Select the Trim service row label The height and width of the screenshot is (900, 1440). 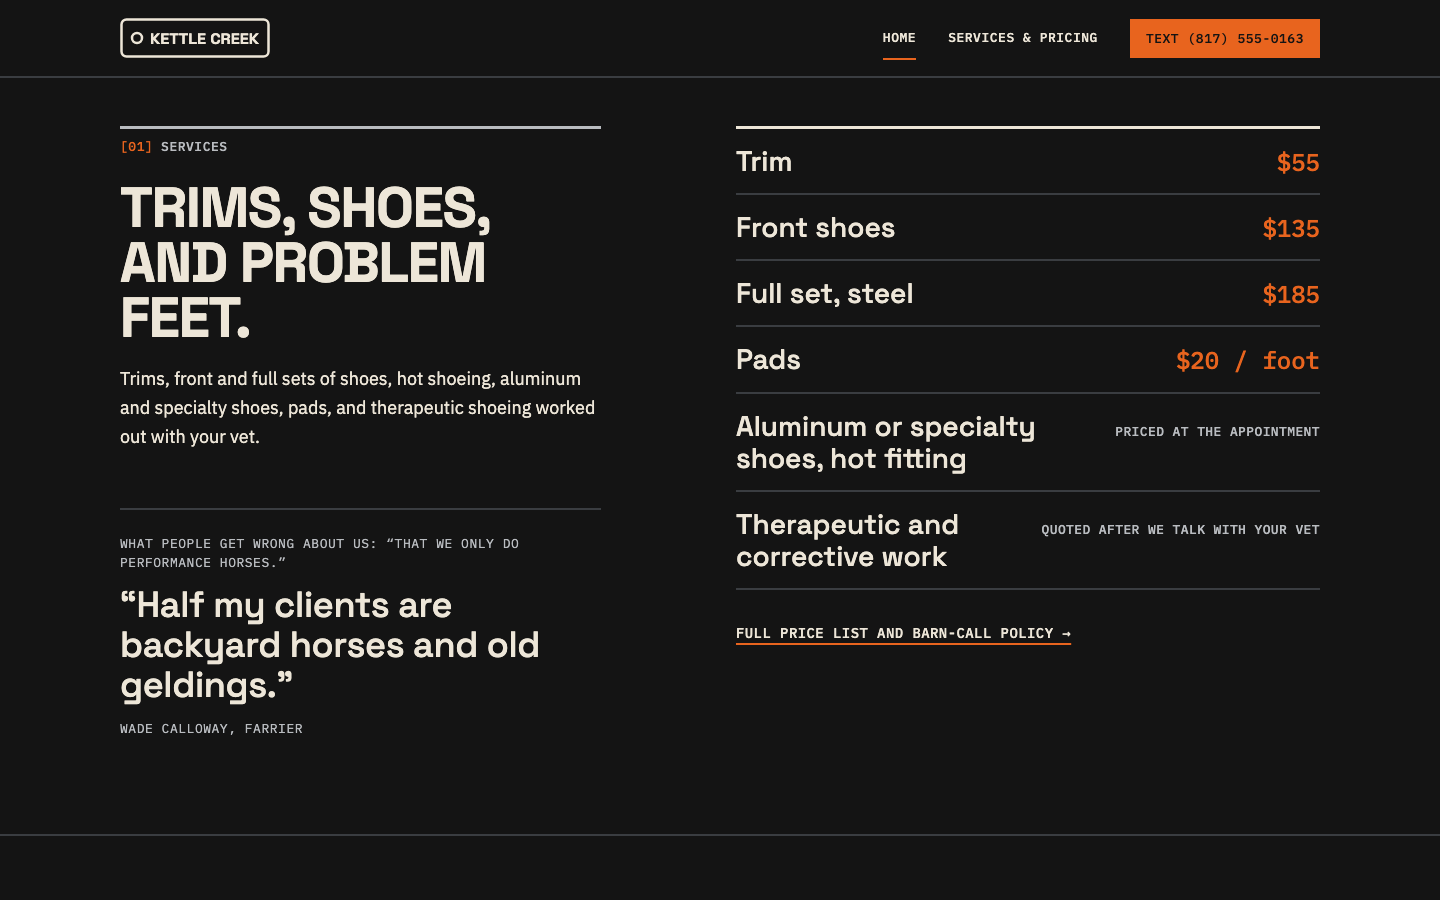pos(764,162)
